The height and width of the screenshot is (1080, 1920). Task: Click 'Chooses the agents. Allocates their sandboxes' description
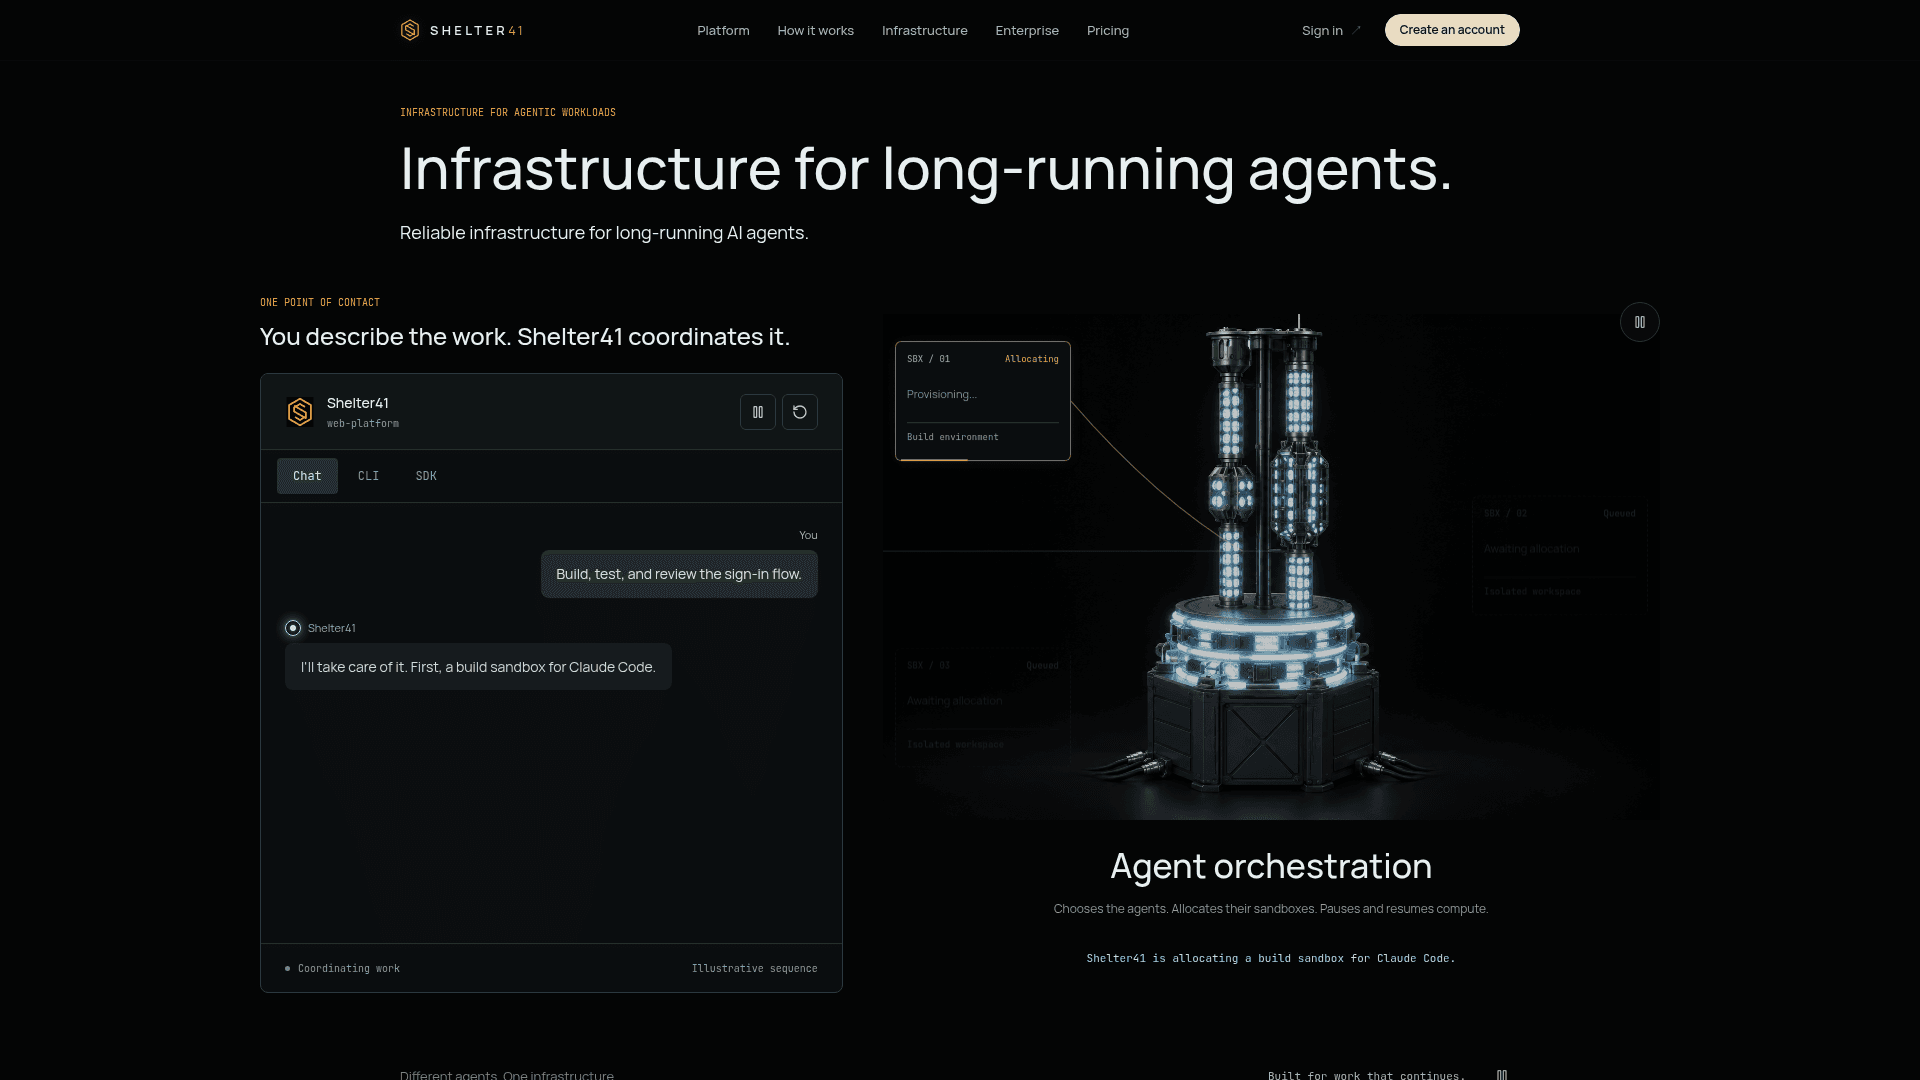[x=1271, y=909]
